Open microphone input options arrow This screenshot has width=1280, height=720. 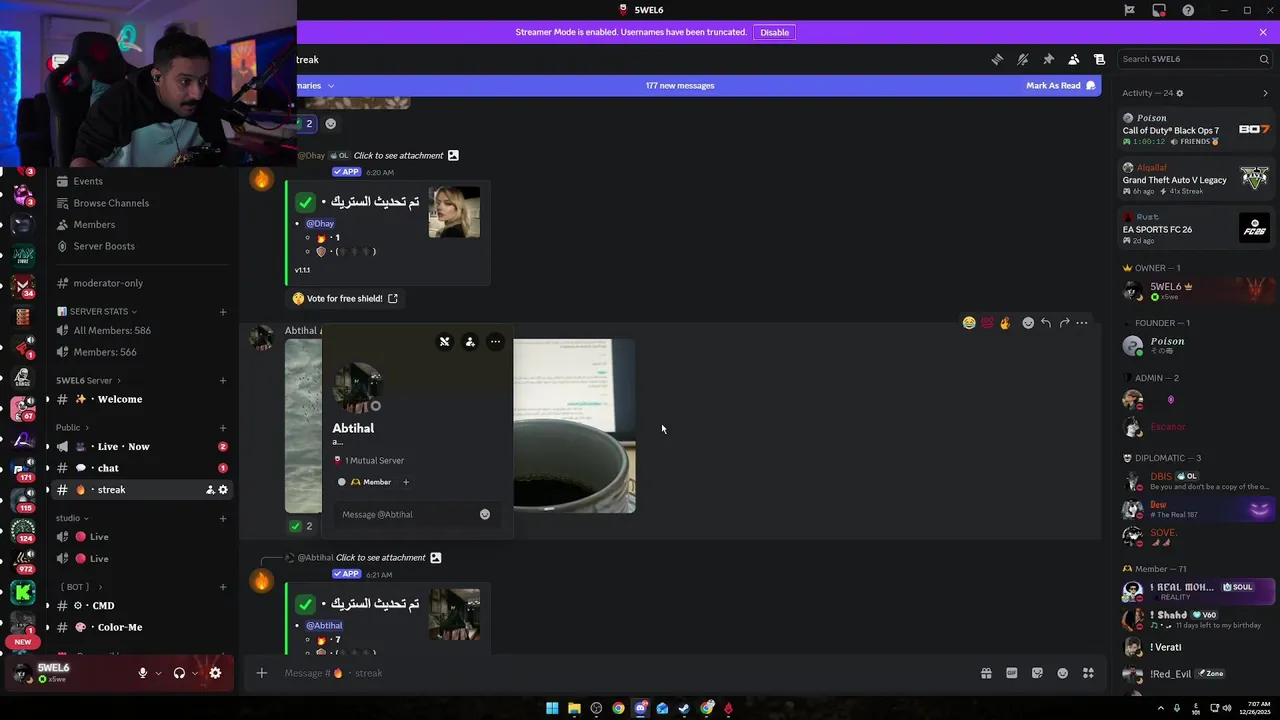tap(159, 673)
